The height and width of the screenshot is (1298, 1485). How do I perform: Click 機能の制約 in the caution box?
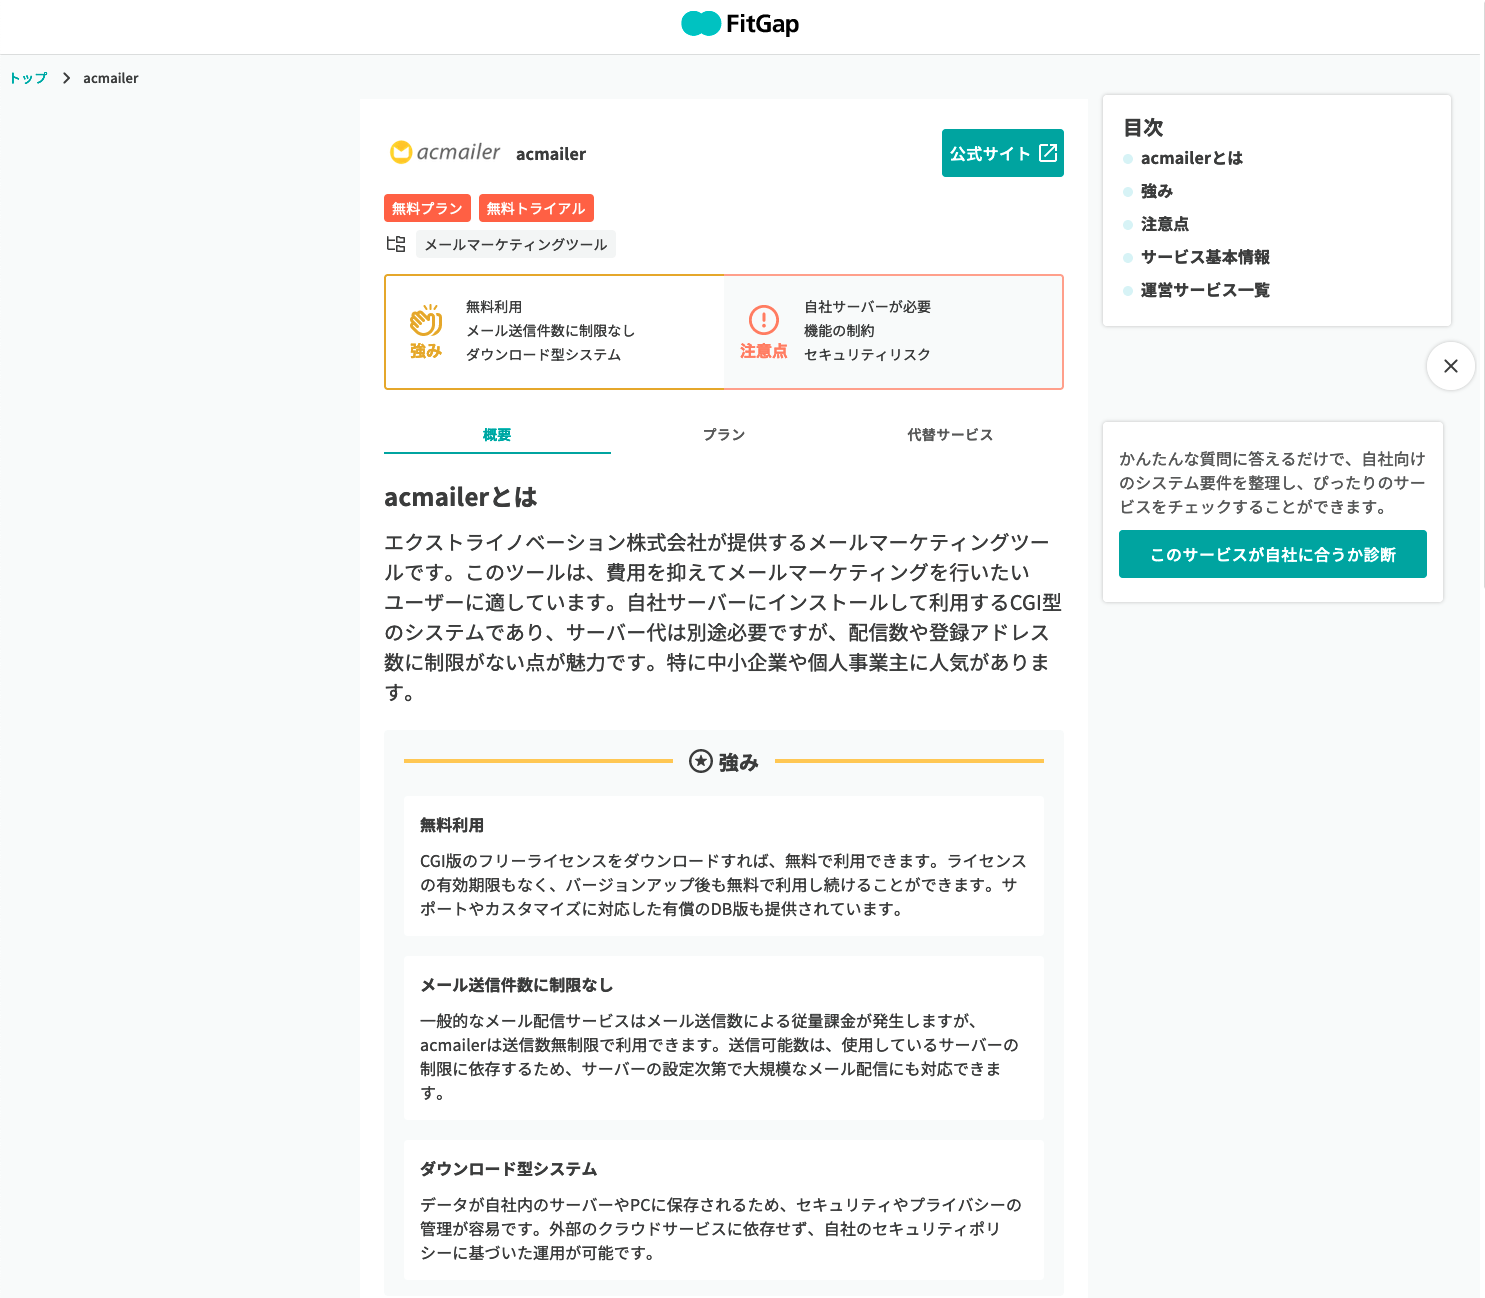pyautogui.click(x=839, y=331)
